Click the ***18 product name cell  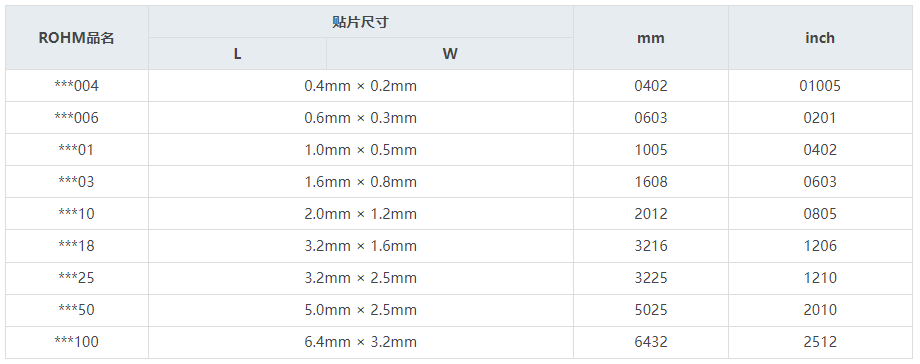point(77,245)
